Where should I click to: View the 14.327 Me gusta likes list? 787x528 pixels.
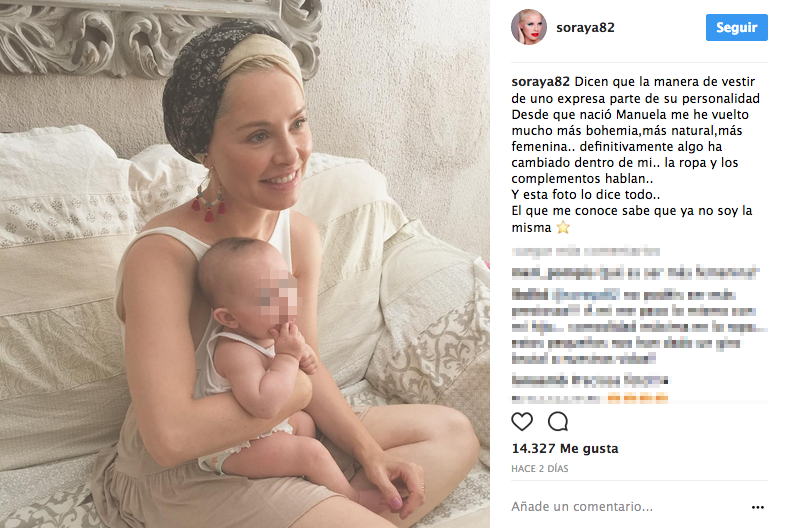click(565, 448)
